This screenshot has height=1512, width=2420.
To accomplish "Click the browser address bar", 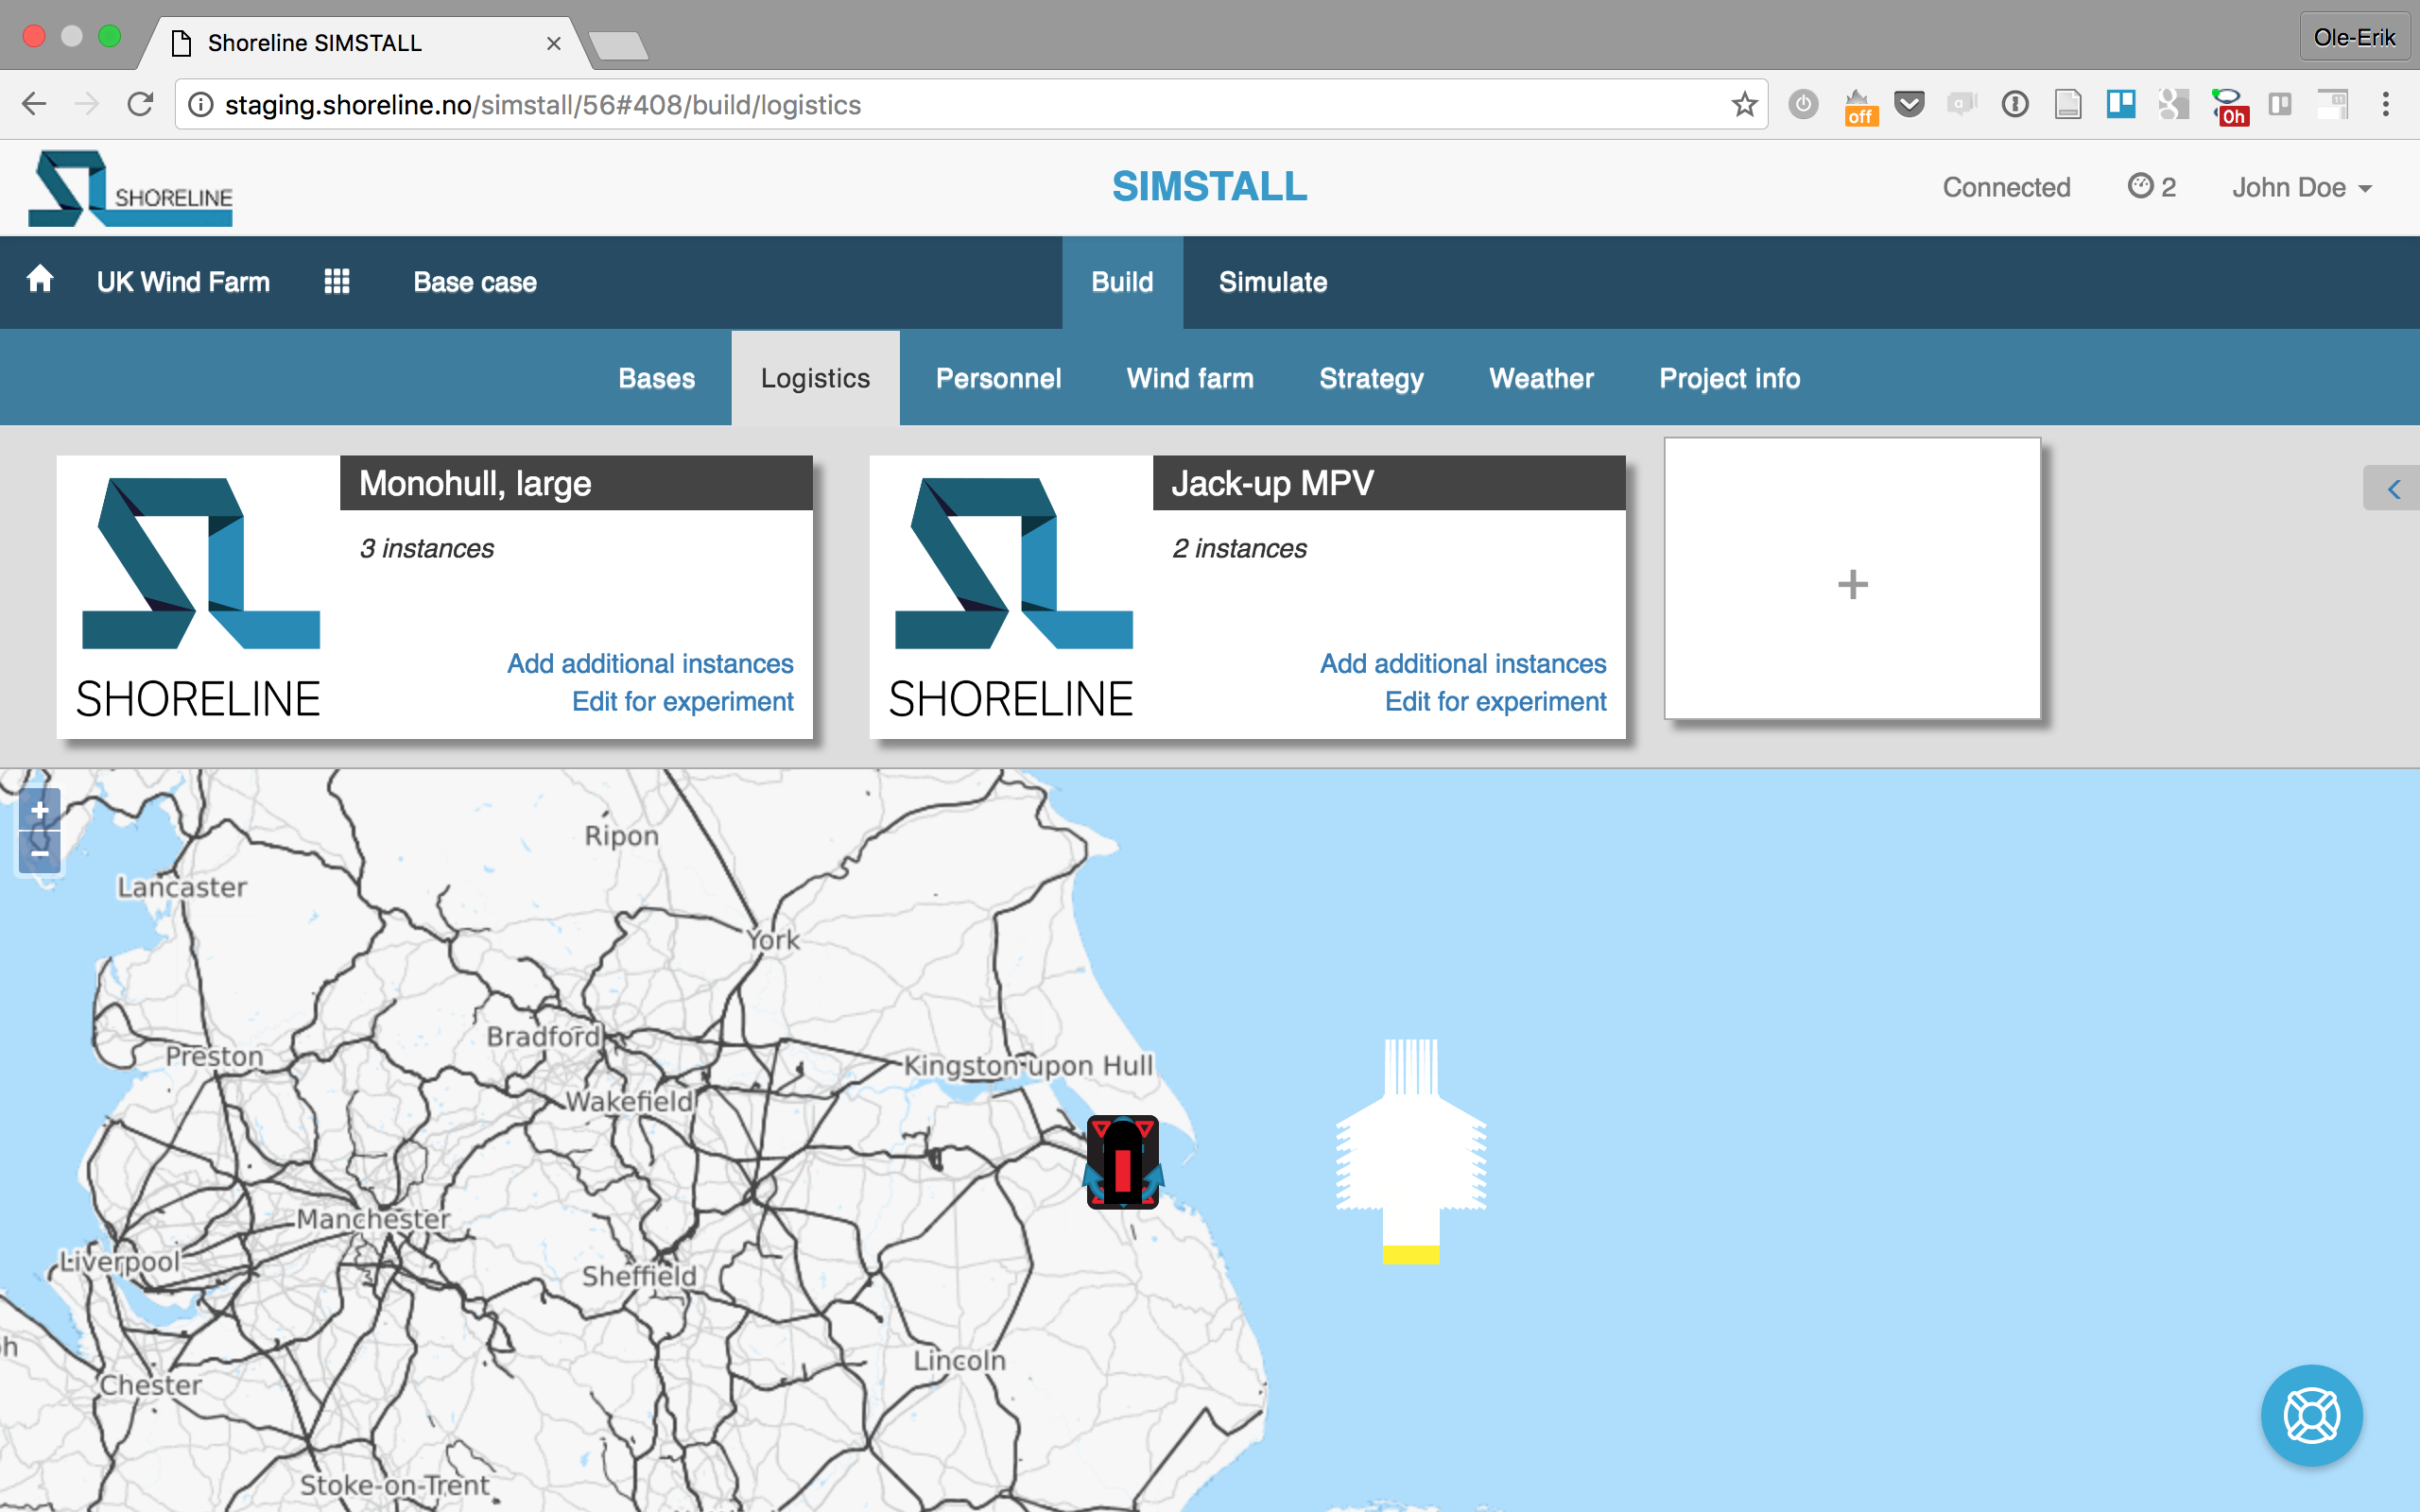I will click(x=900, y=105).
